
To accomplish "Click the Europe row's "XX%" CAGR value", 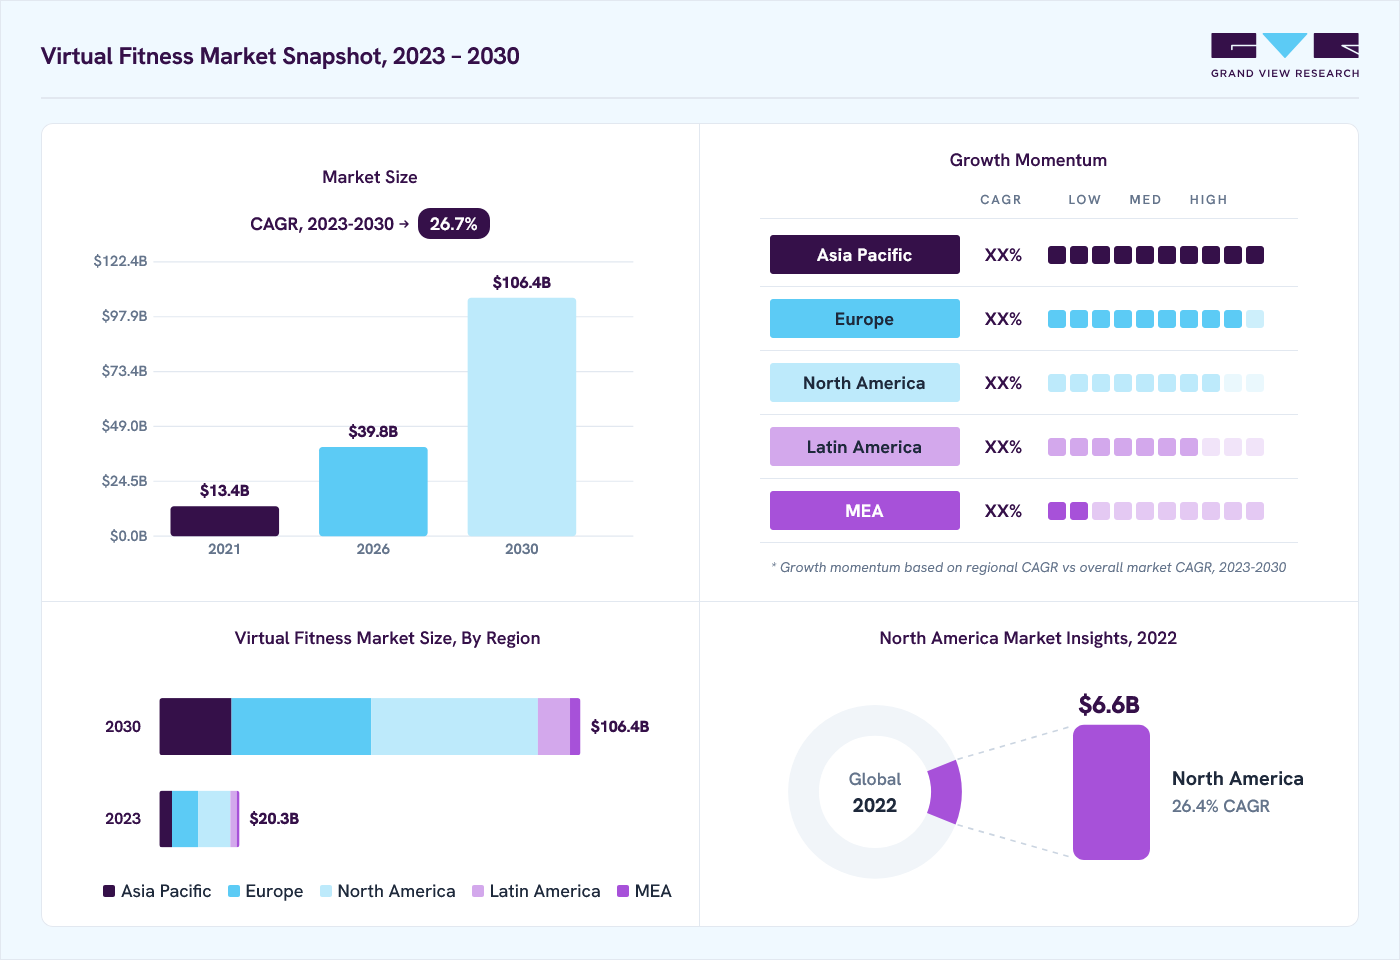I will pyautogui.click(x=1003, y=319).
